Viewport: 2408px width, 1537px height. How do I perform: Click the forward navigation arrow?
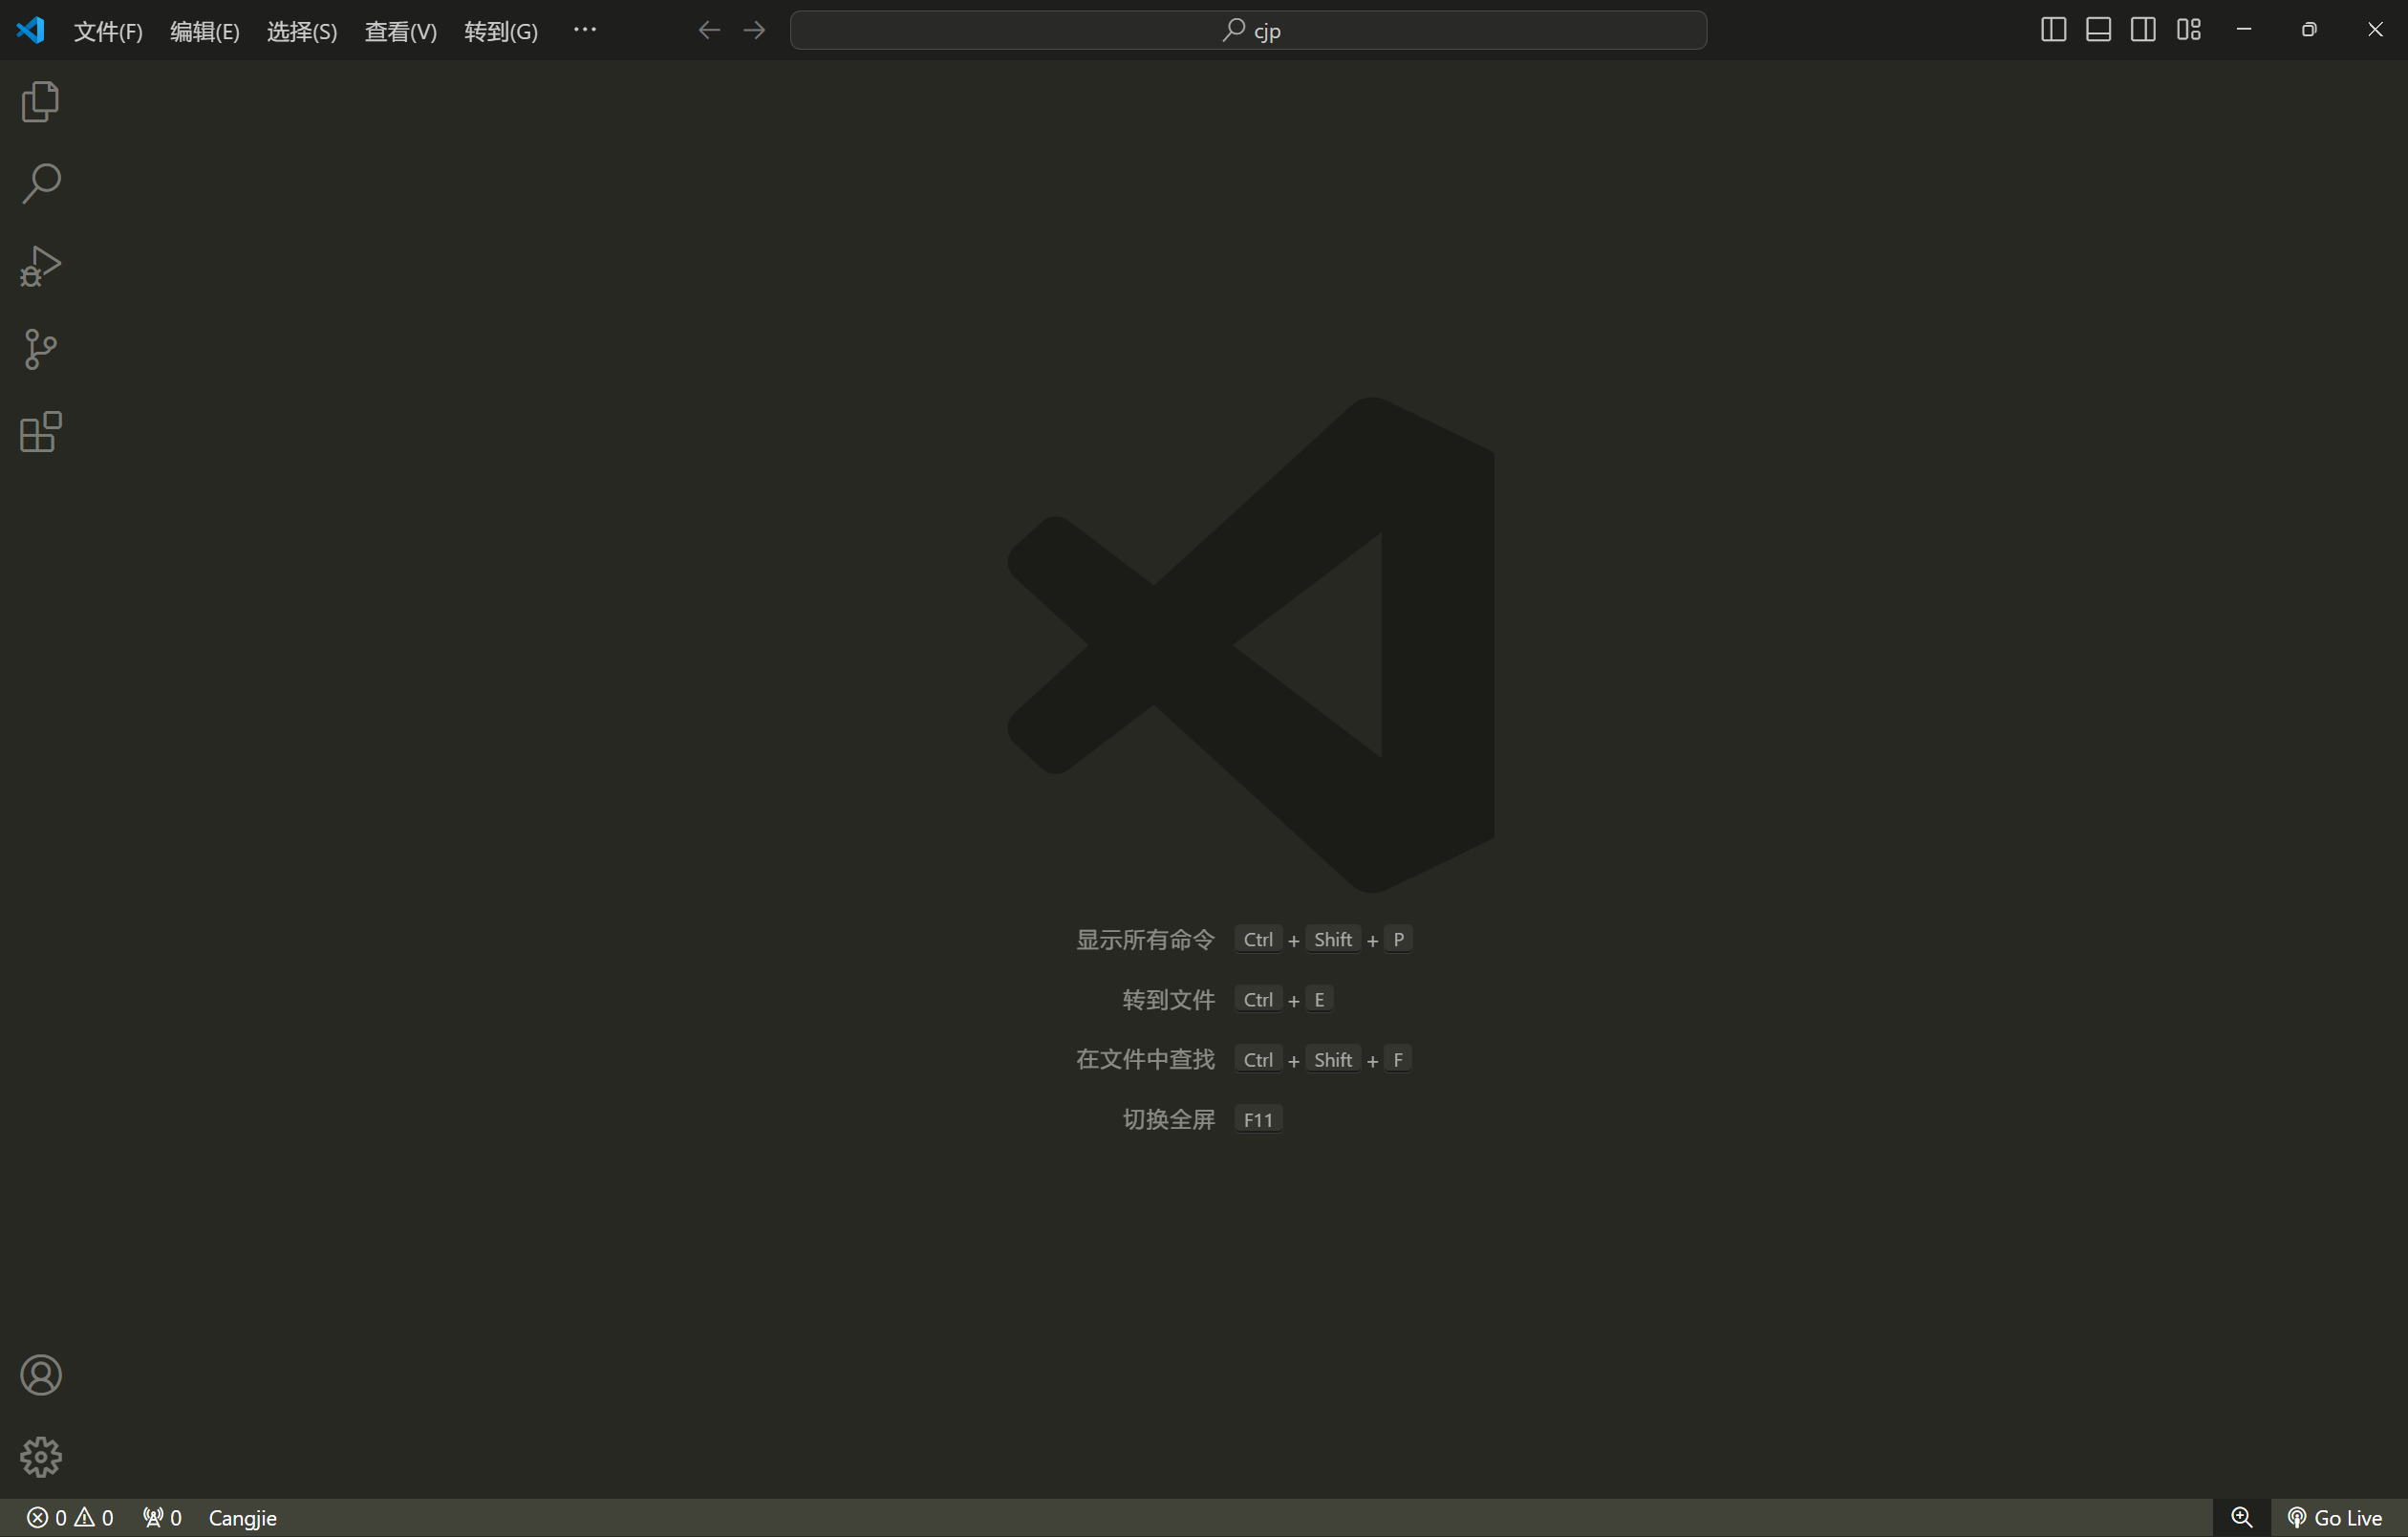tap(753, 30)
